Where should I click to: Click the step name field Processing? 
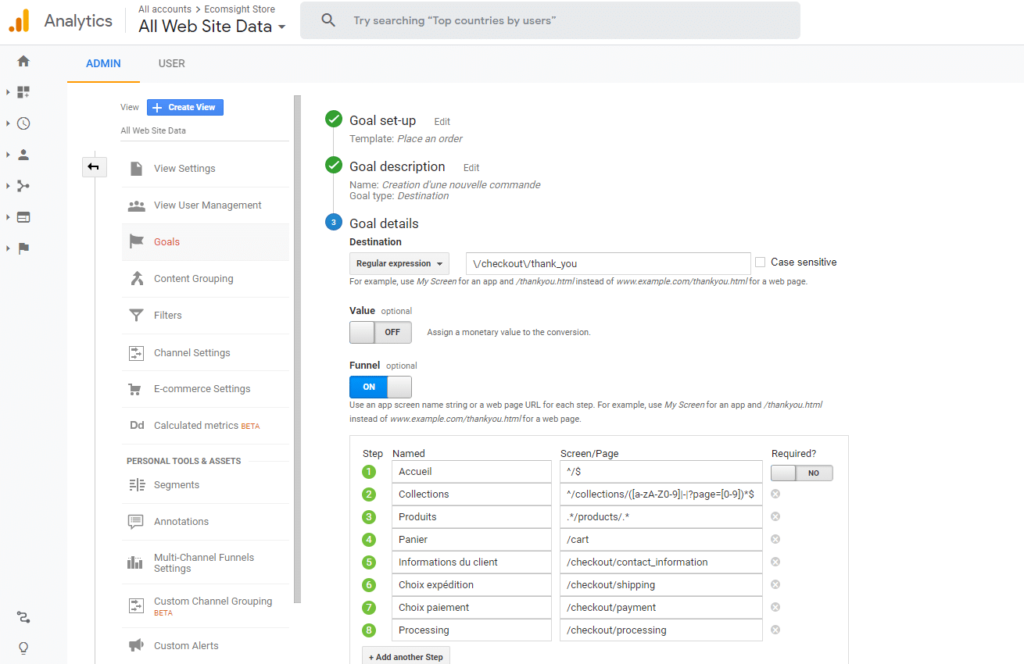[472, 630]
